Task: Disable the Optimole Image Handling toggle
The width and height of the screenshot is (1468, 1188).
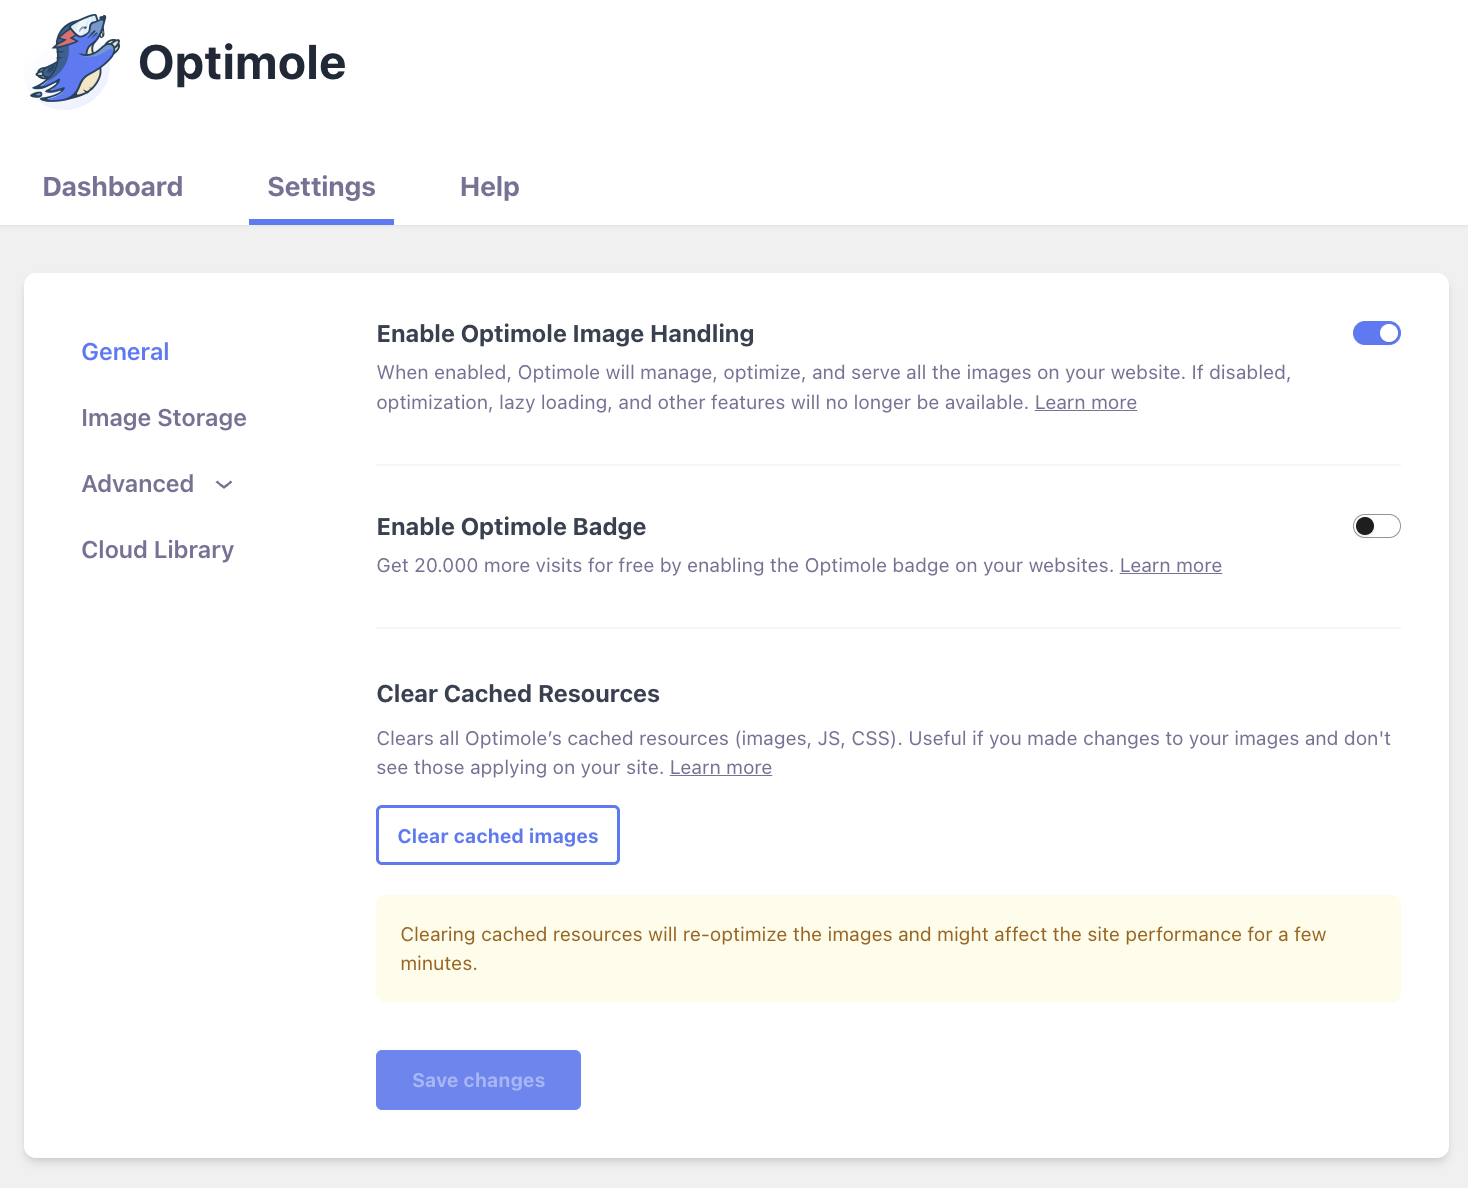Action: pyautogui.click(x=1376, y=333)
